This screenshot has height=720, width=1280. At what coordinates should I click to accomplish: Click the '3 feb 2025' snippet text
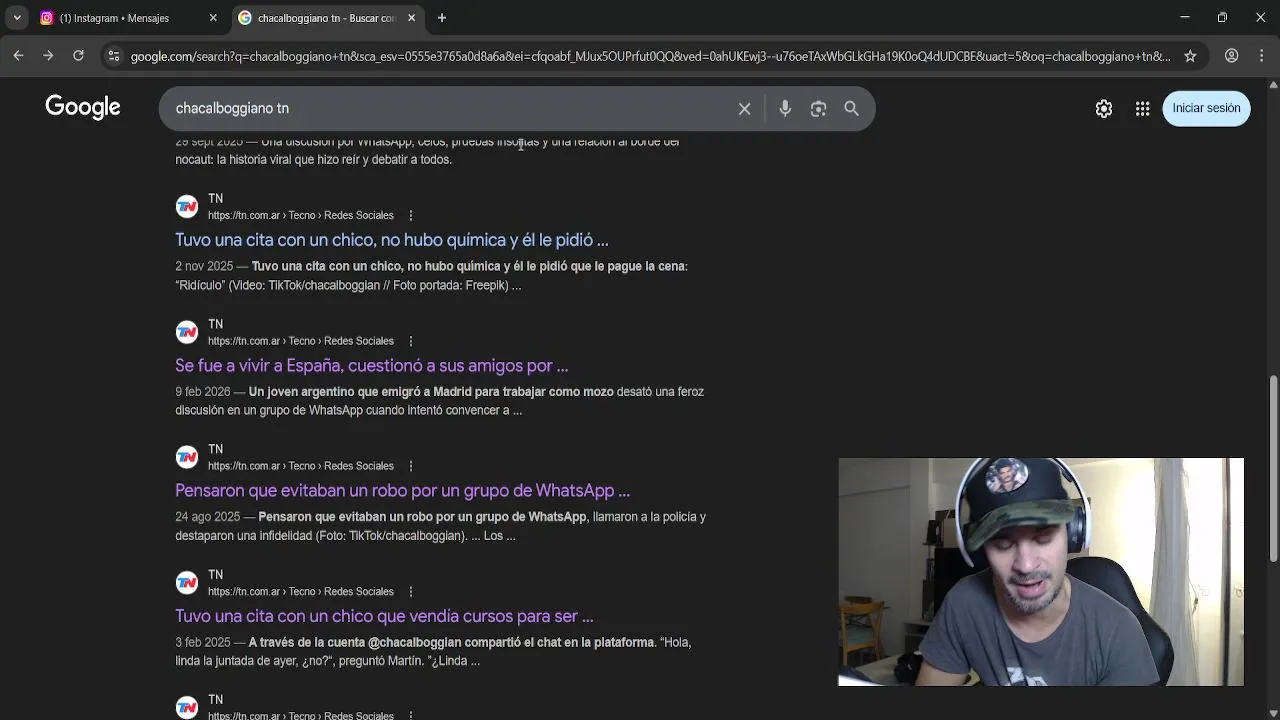point(433,651)
